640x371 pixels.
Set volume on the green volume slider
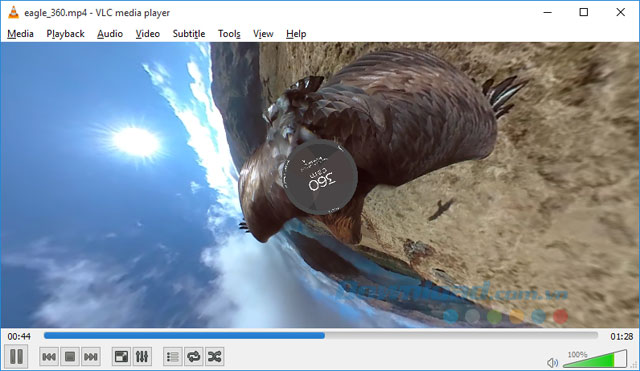[x=595, y=359]
